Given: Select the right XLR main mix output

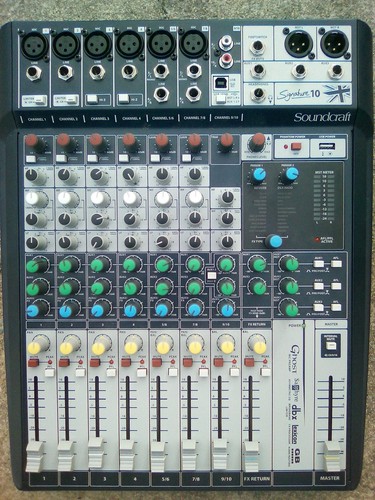Looking at the screenshot, I should (x=334, y=43).
